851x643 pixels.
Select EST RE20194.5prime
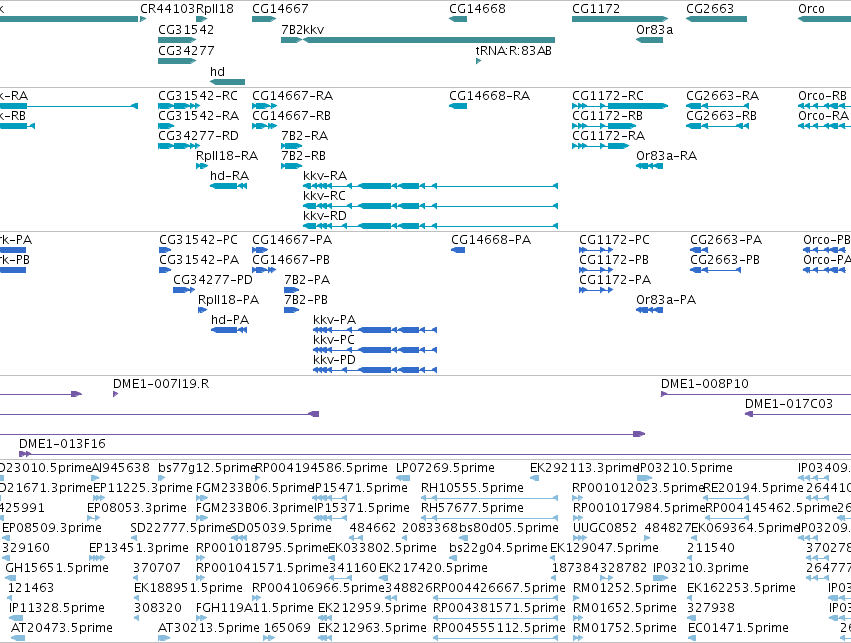coord(726,498)
